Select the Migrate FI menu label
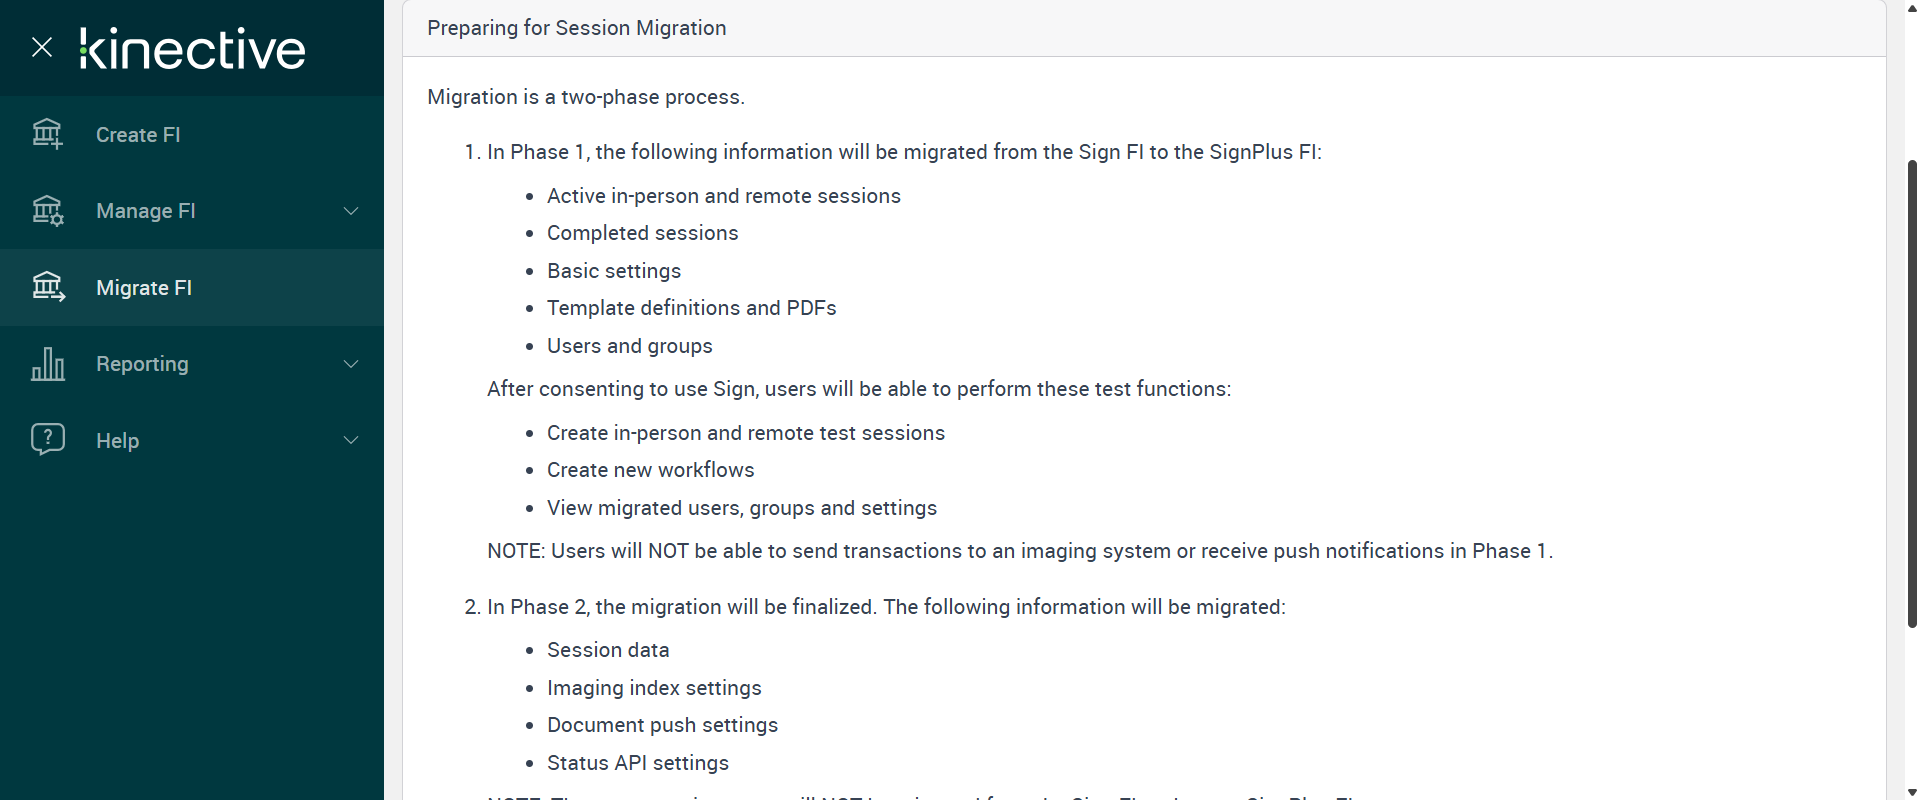This screenshot has height=800, width=1920. (x=144, y=288)
